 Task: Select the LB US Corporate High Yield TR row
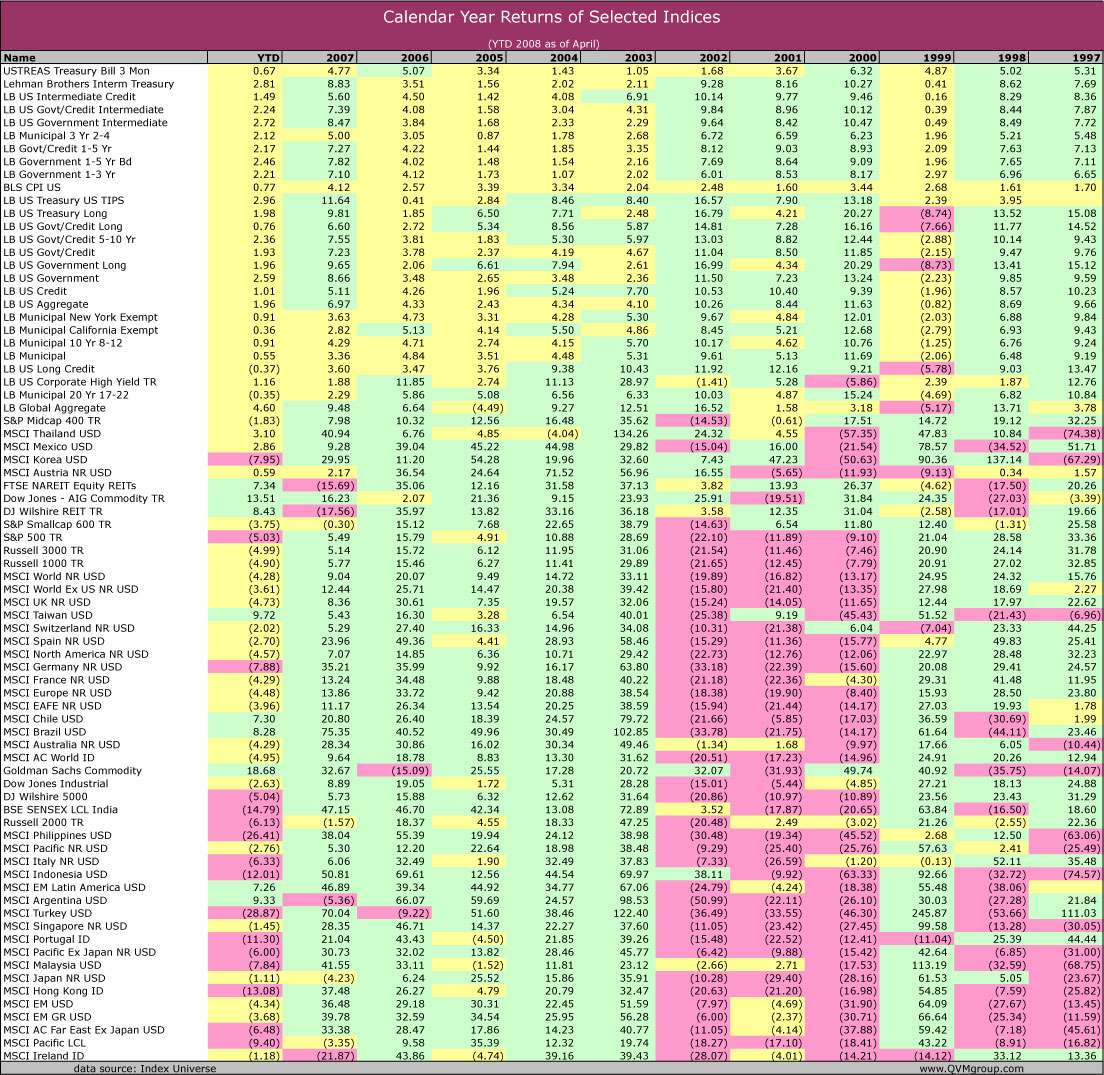tap(552, 382)
